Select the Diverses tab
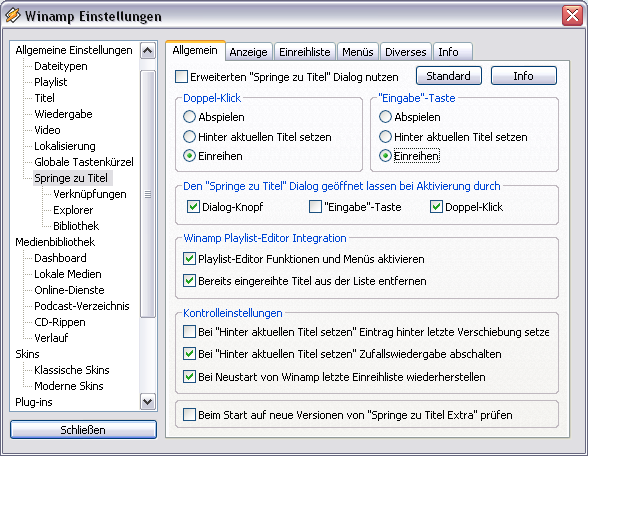This screenshot has height=512, width=640. (405, 52)
